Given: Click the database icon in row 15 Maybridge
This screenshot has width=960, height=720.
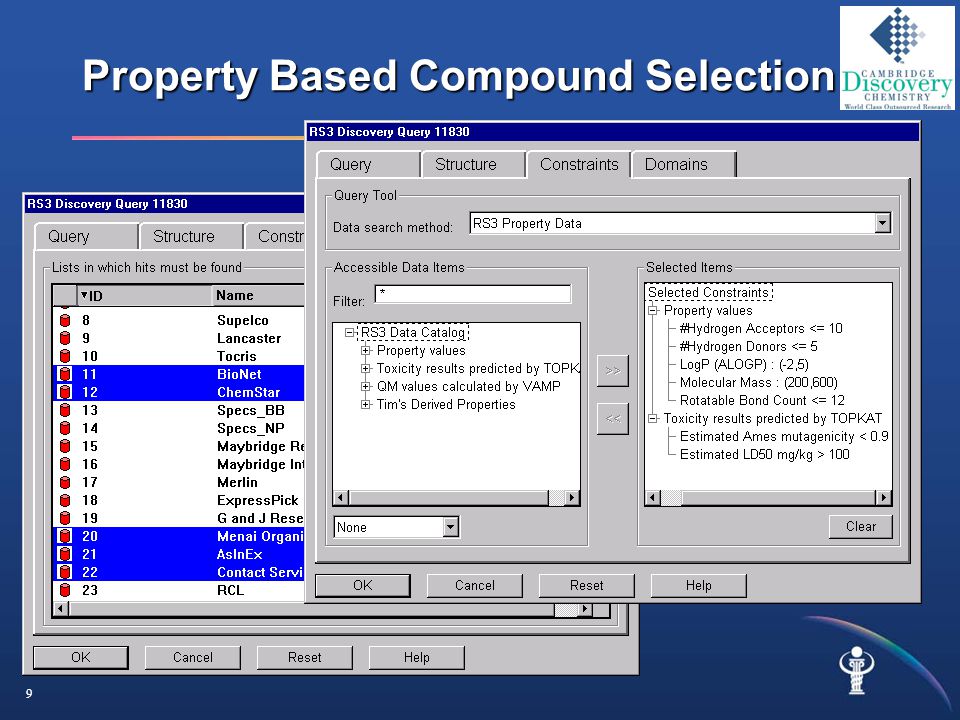Looking at the screenshot, I should pos(64,446).
